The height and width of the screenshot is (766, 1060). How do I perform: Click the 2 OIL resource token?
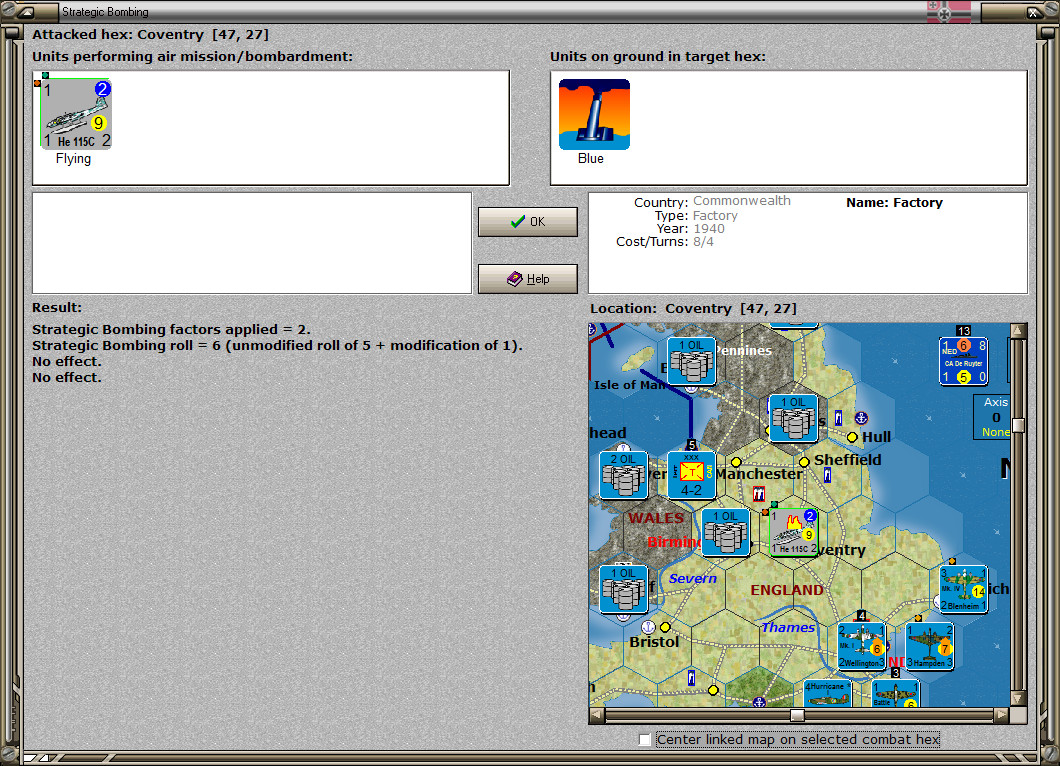click(623, 475)
